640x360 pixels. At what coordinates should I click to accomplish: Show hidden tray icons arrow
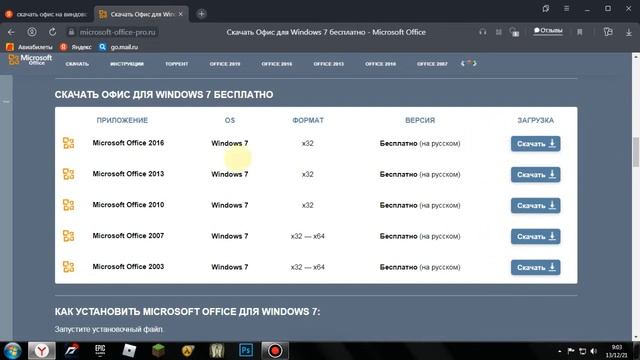[560, 351]
